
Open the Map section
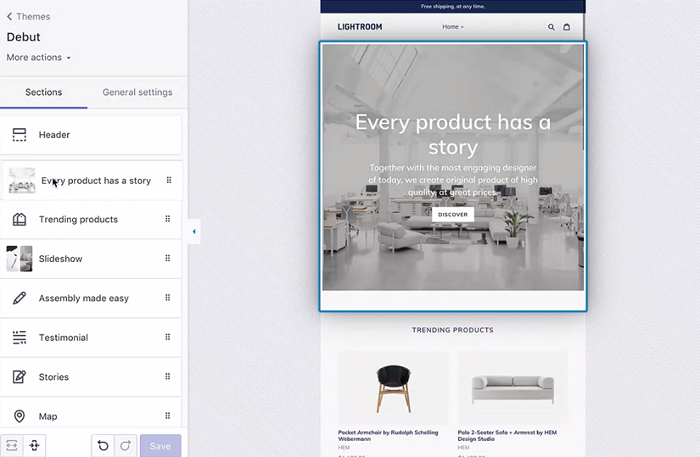point(91,414)
